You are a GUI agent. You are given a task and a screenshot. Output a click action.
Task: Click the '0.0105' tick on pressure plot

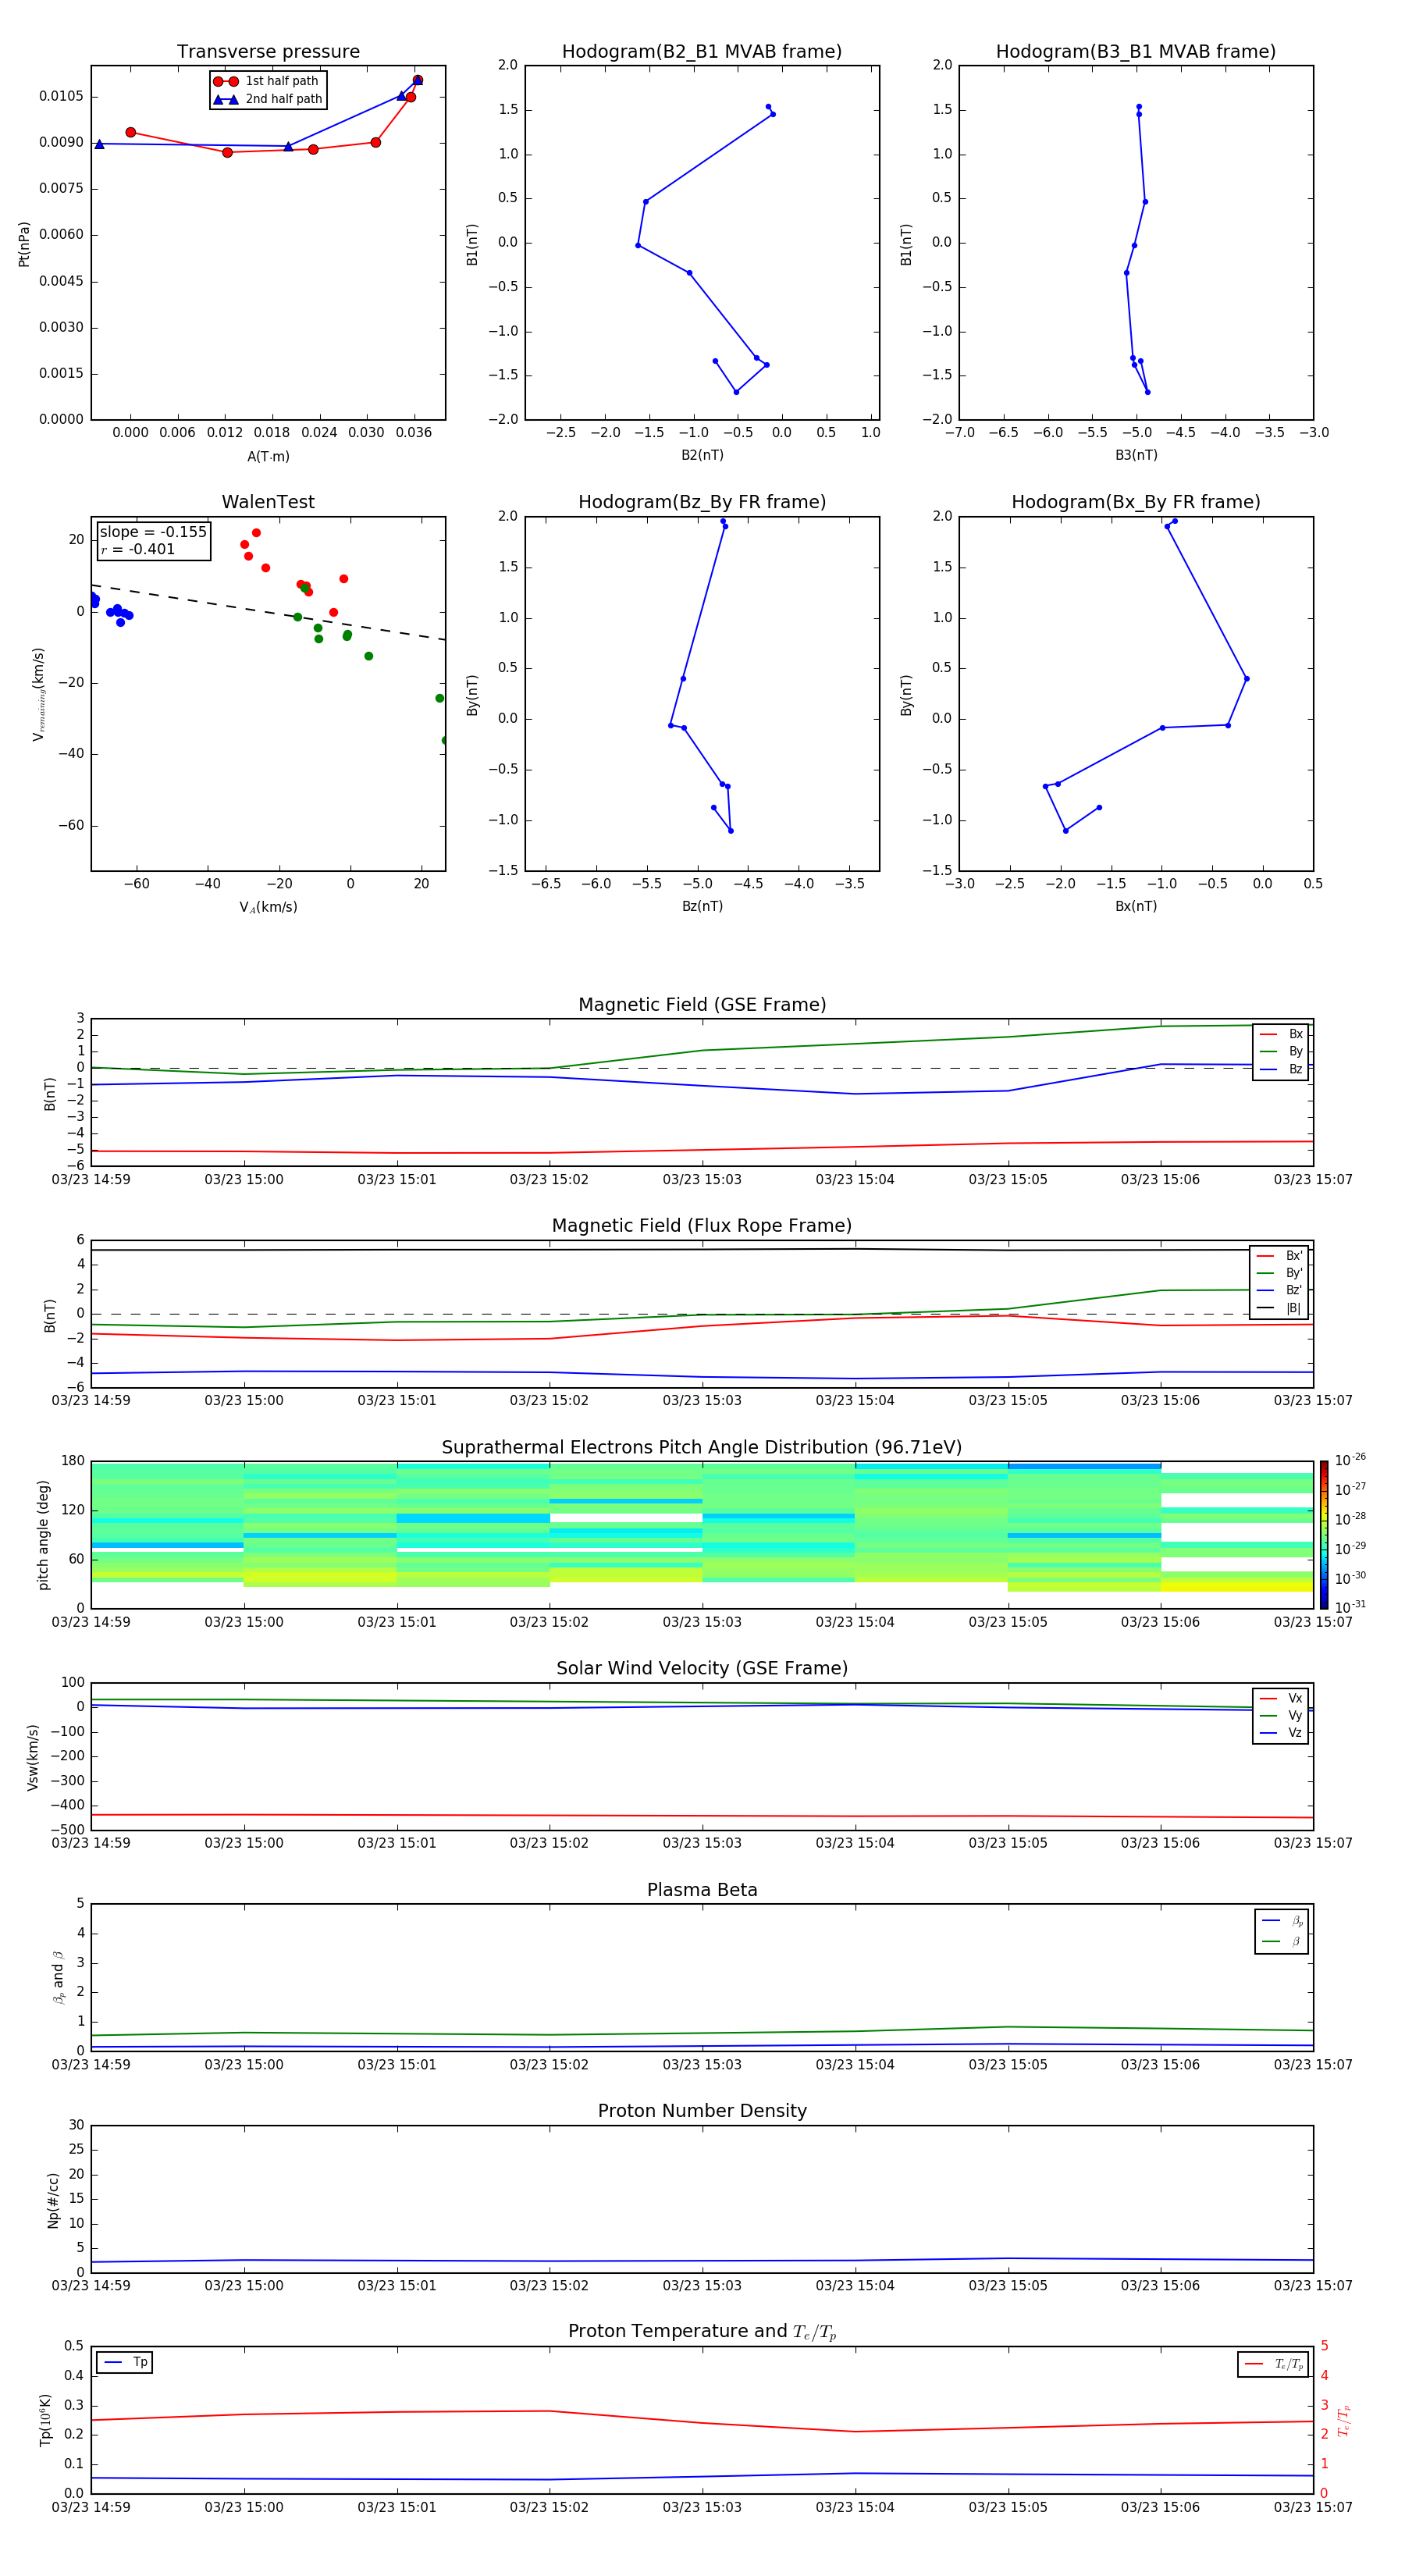[x=61, y=96]
